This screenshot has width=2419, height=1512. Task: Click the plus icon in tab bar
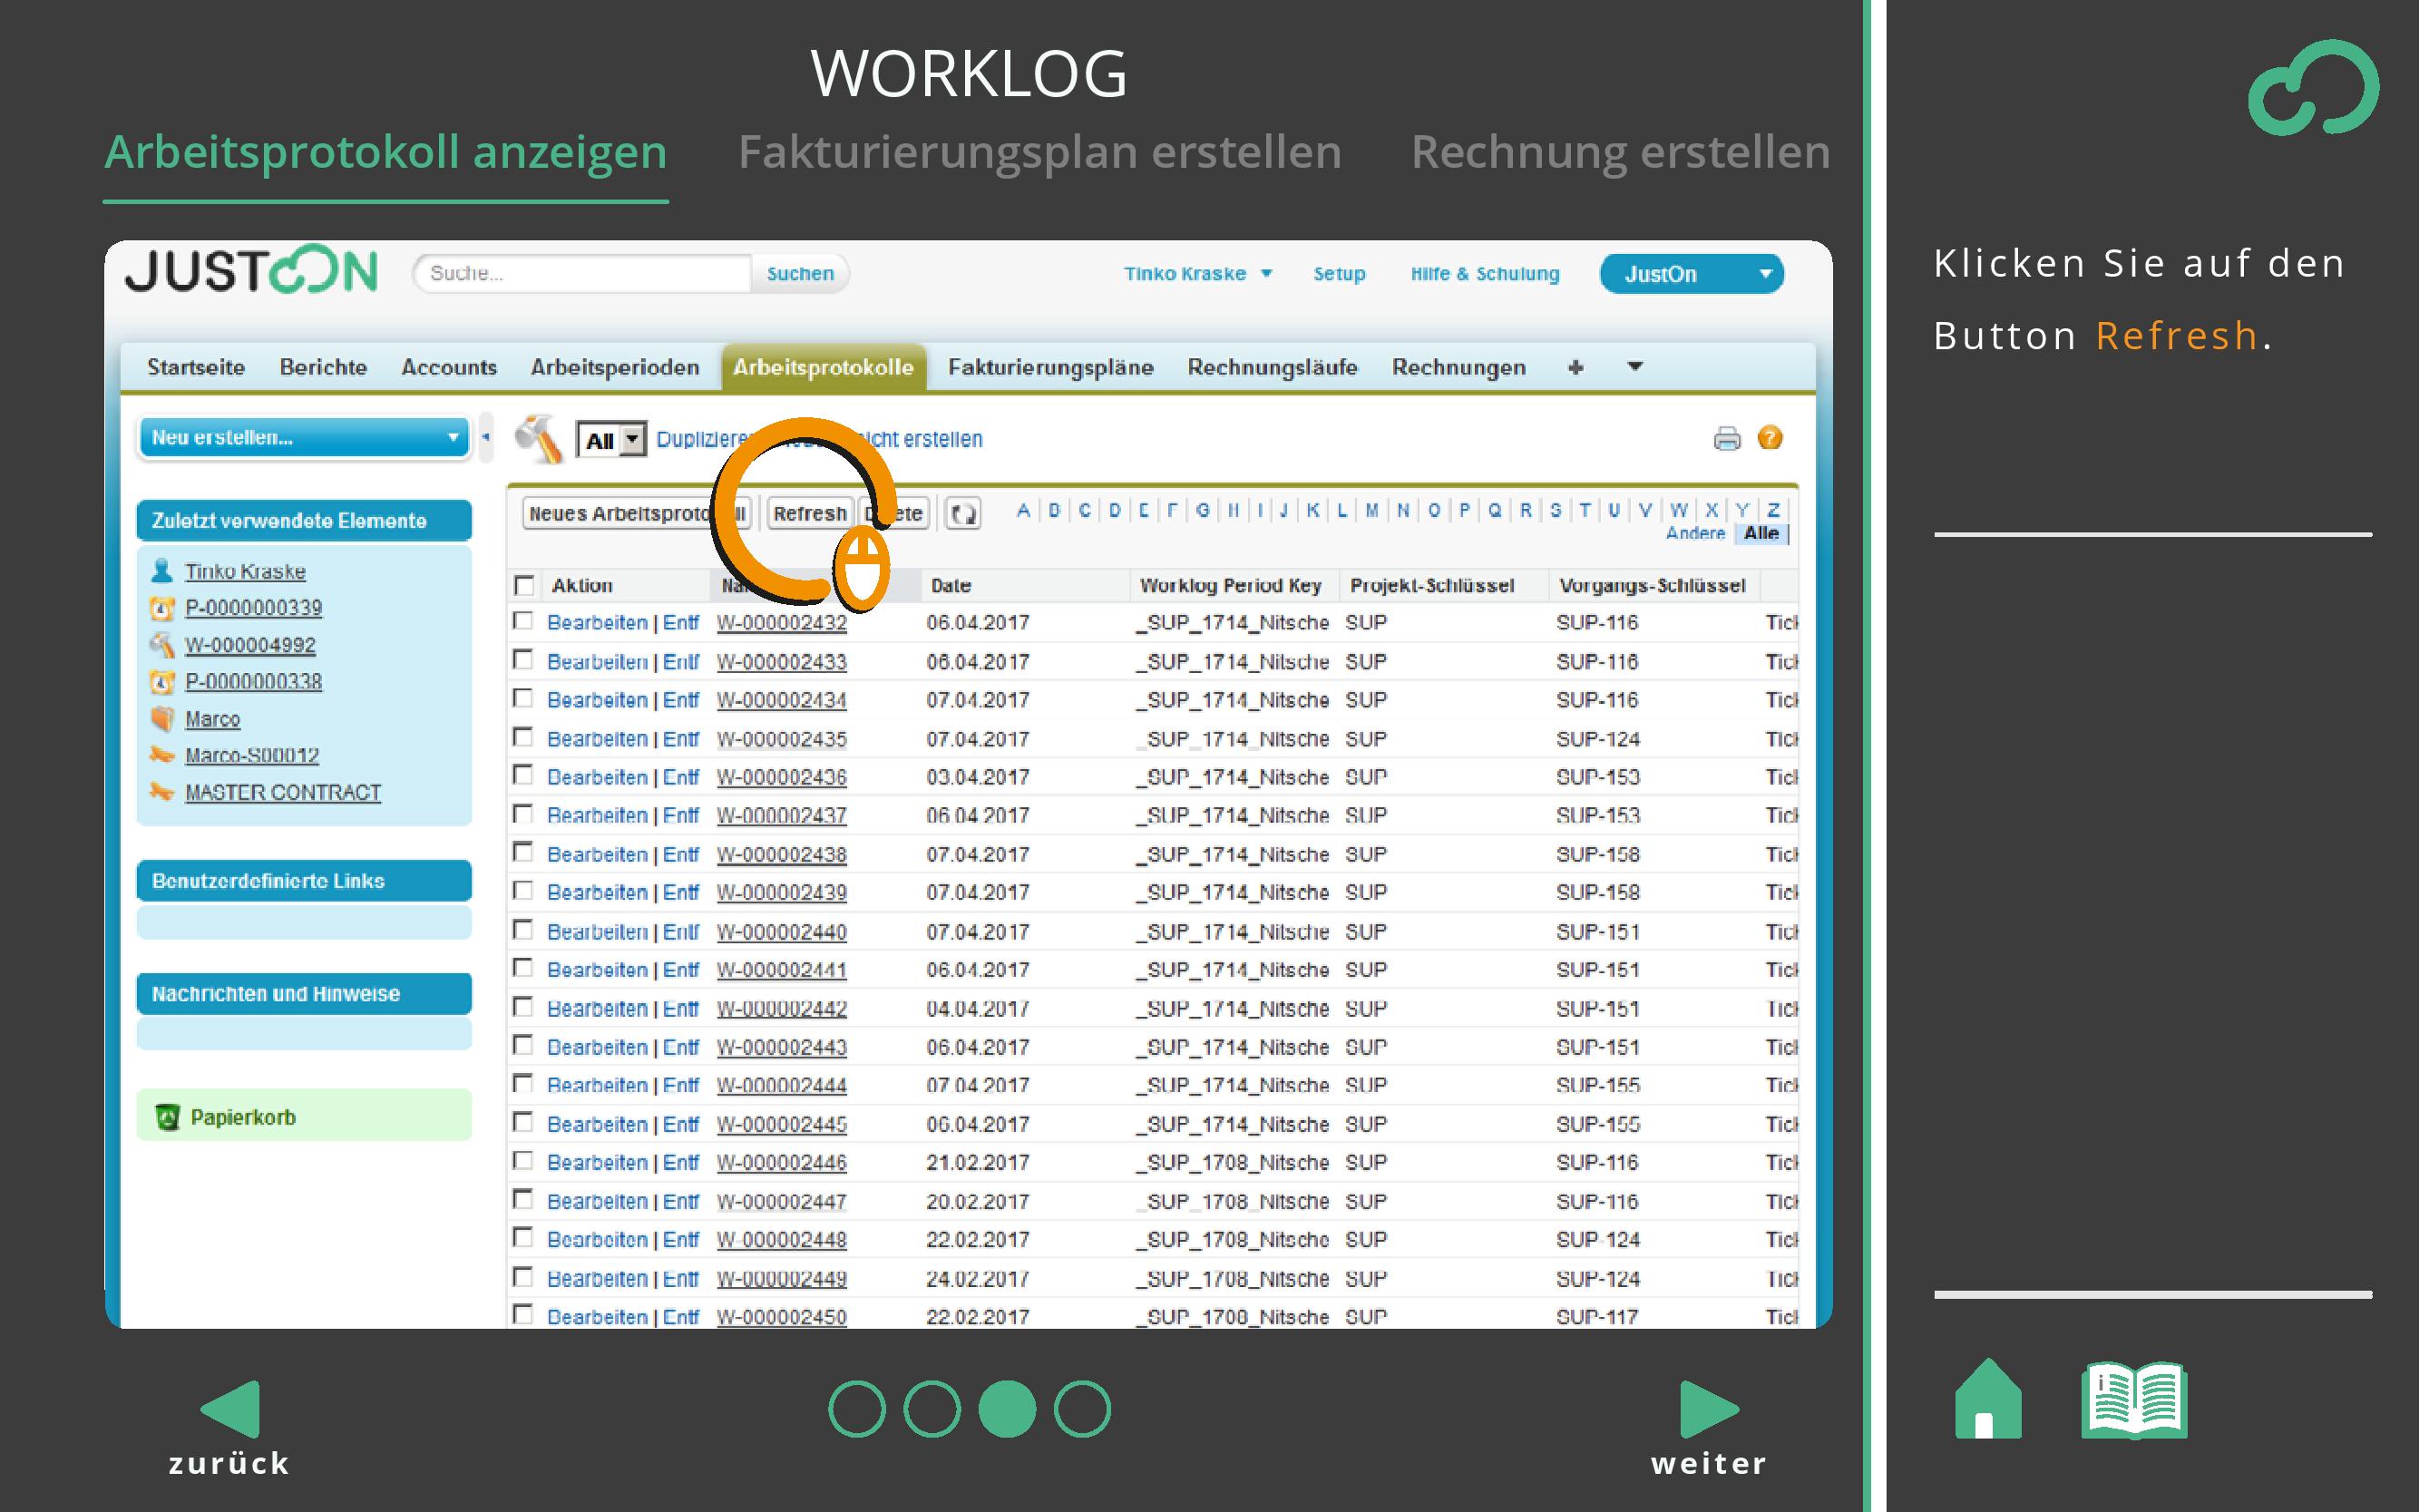(1576, 367)
